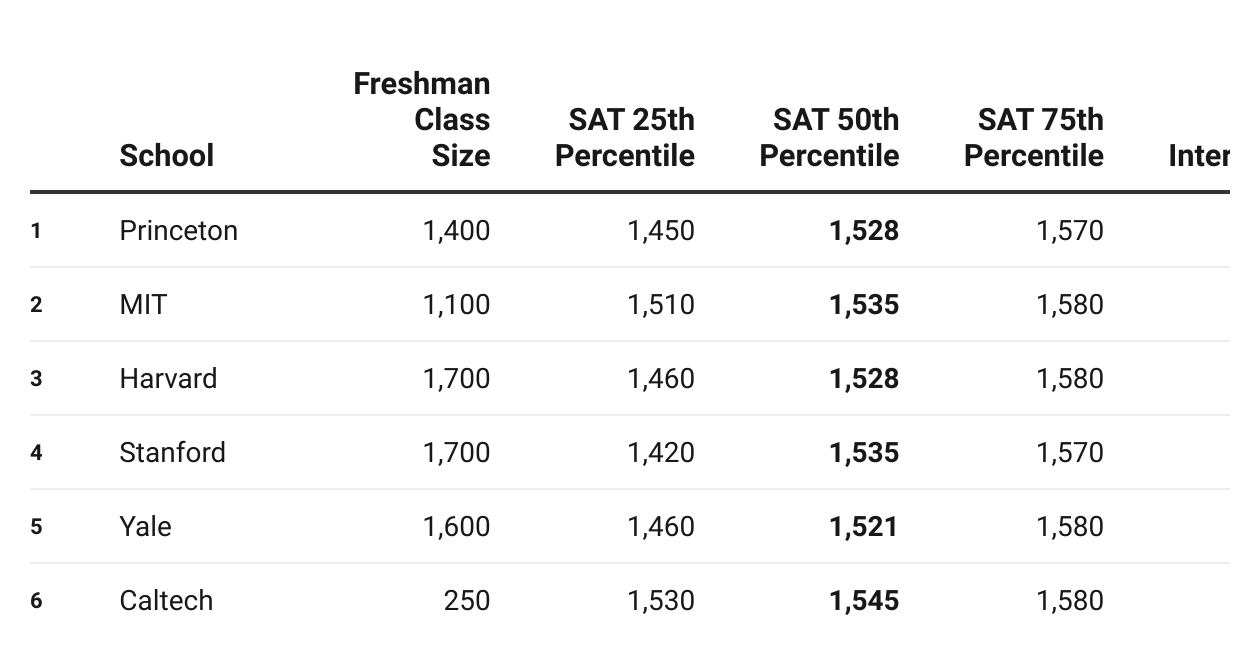This screenshot has height=660, width=1260.
Task: Click the partially visible Inter column header
Action: click(1198, 155)
